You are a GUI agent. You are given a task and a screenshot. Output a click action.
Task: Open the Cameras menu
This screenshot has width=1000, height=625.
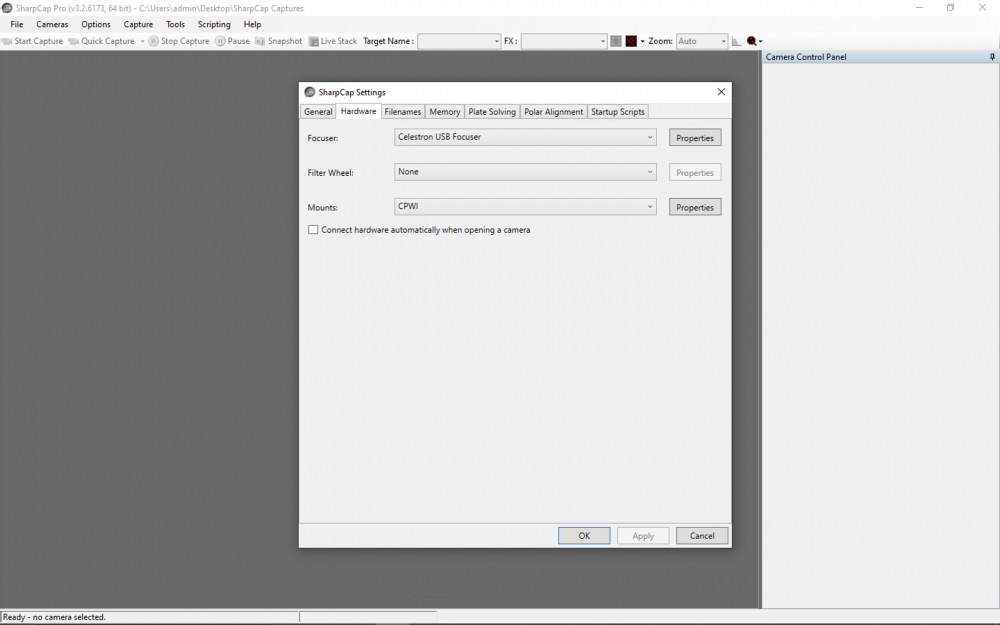click(x=51, y=24)
